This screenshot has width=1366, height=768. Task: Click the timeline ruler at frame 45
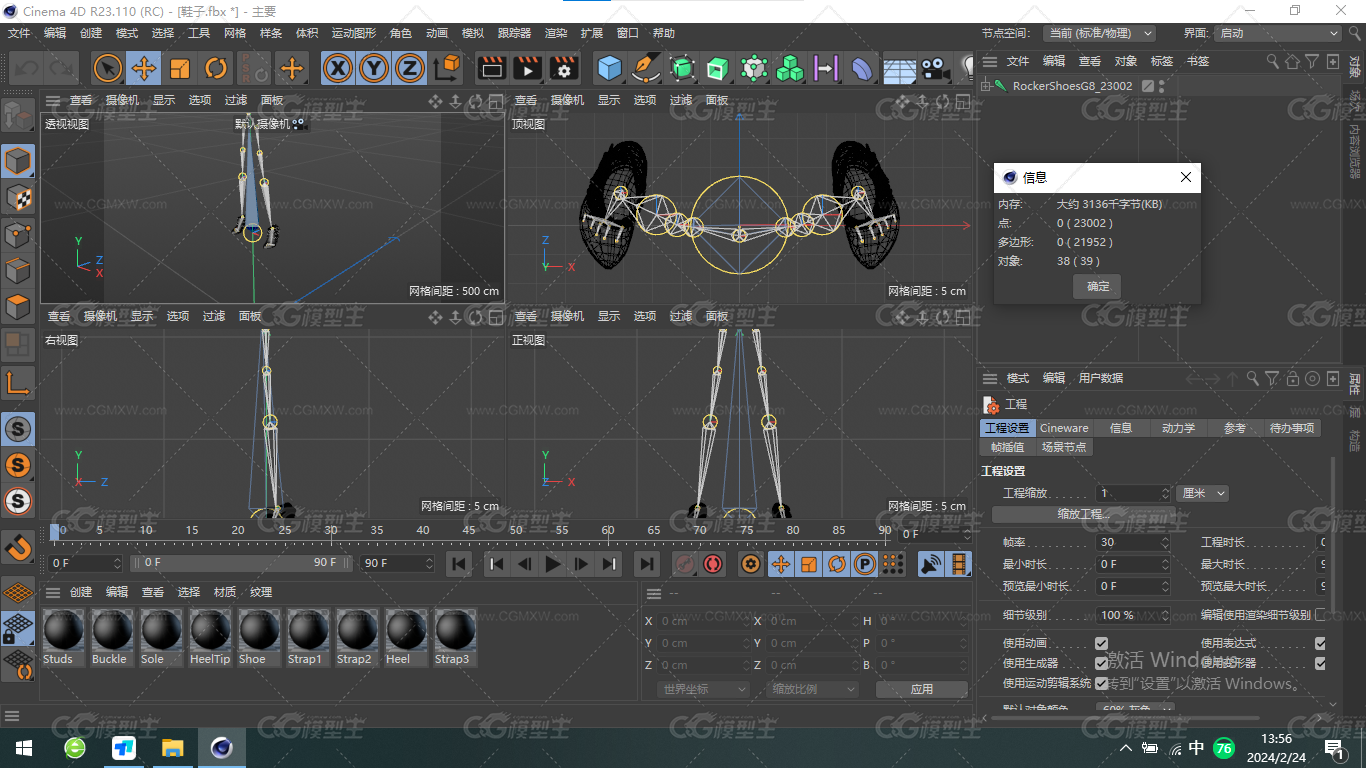[x=469, y=530]
